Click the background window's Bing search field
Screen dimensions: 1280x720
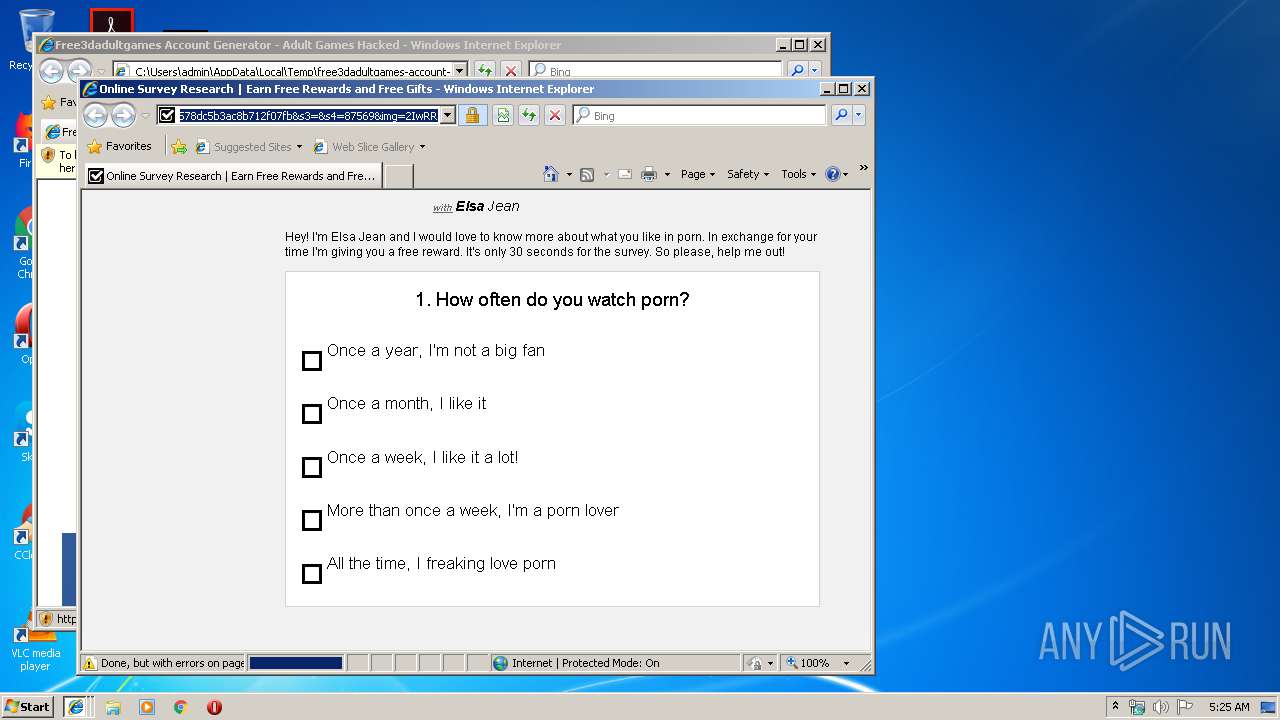coord(655,71)
